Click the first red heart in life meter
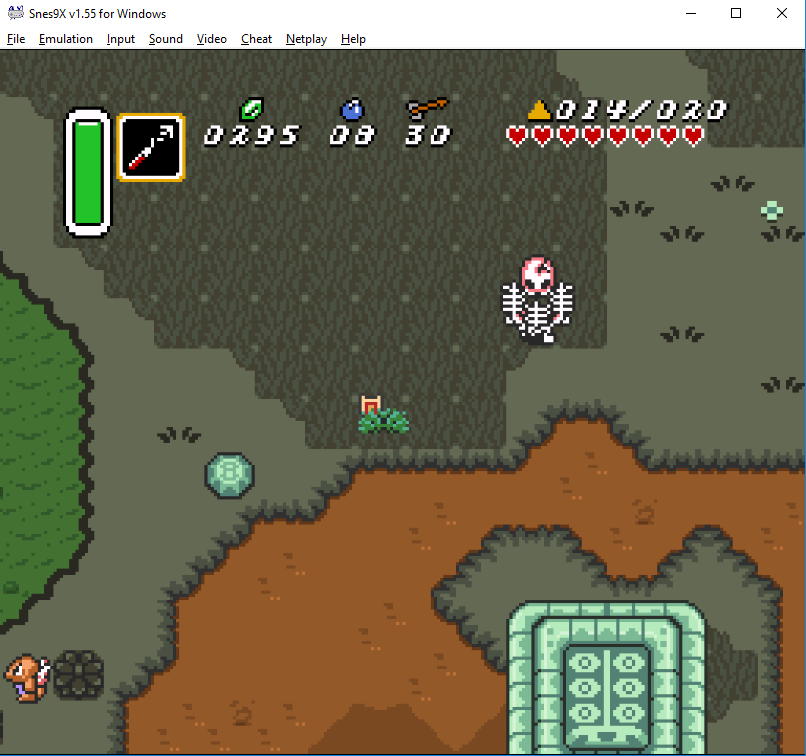Screen dimensions: 806x756 (517, 135)
